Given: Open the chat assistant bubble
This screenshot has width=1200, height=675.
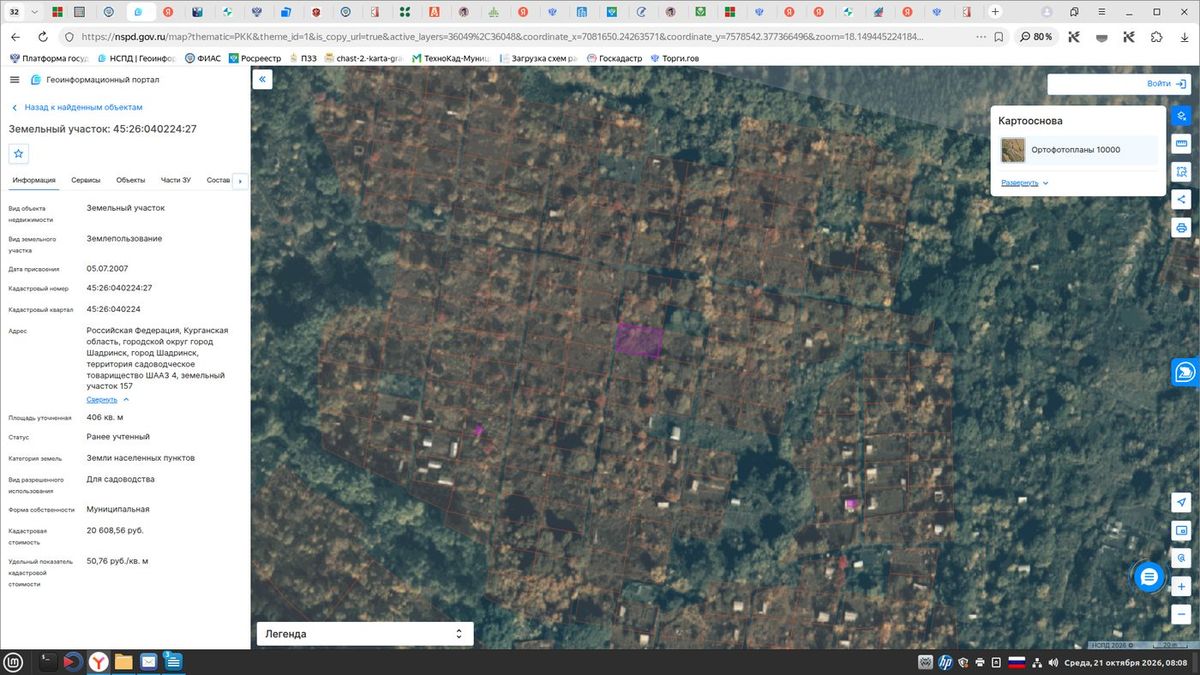Looking at the screenshot, I should 1149,576.
